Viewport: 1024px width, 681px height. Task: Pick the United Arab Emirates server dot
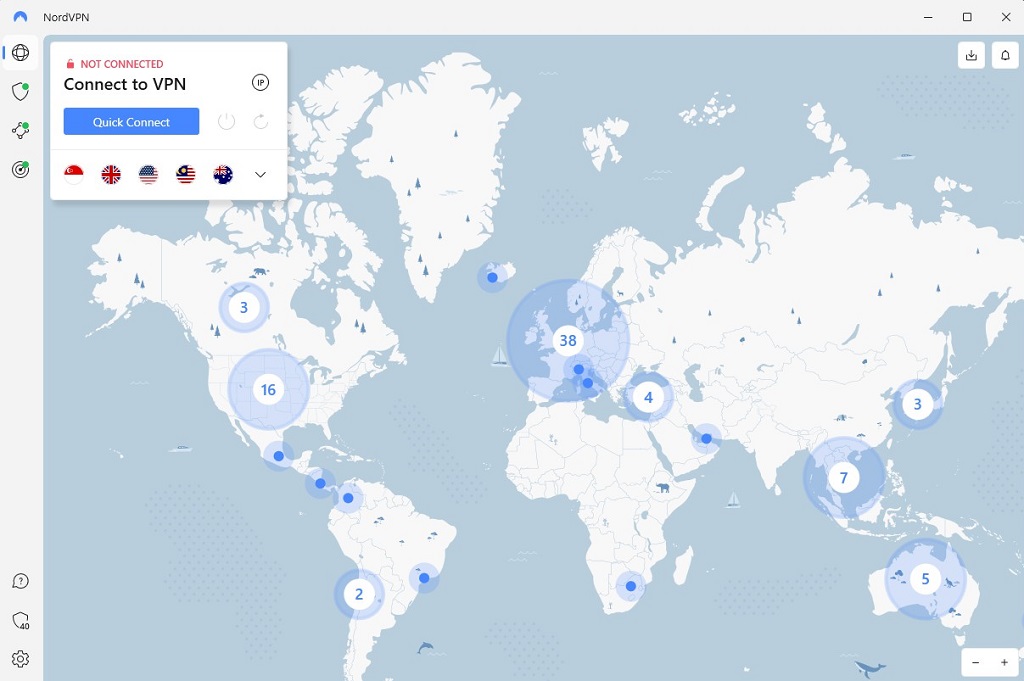[706, 439]
